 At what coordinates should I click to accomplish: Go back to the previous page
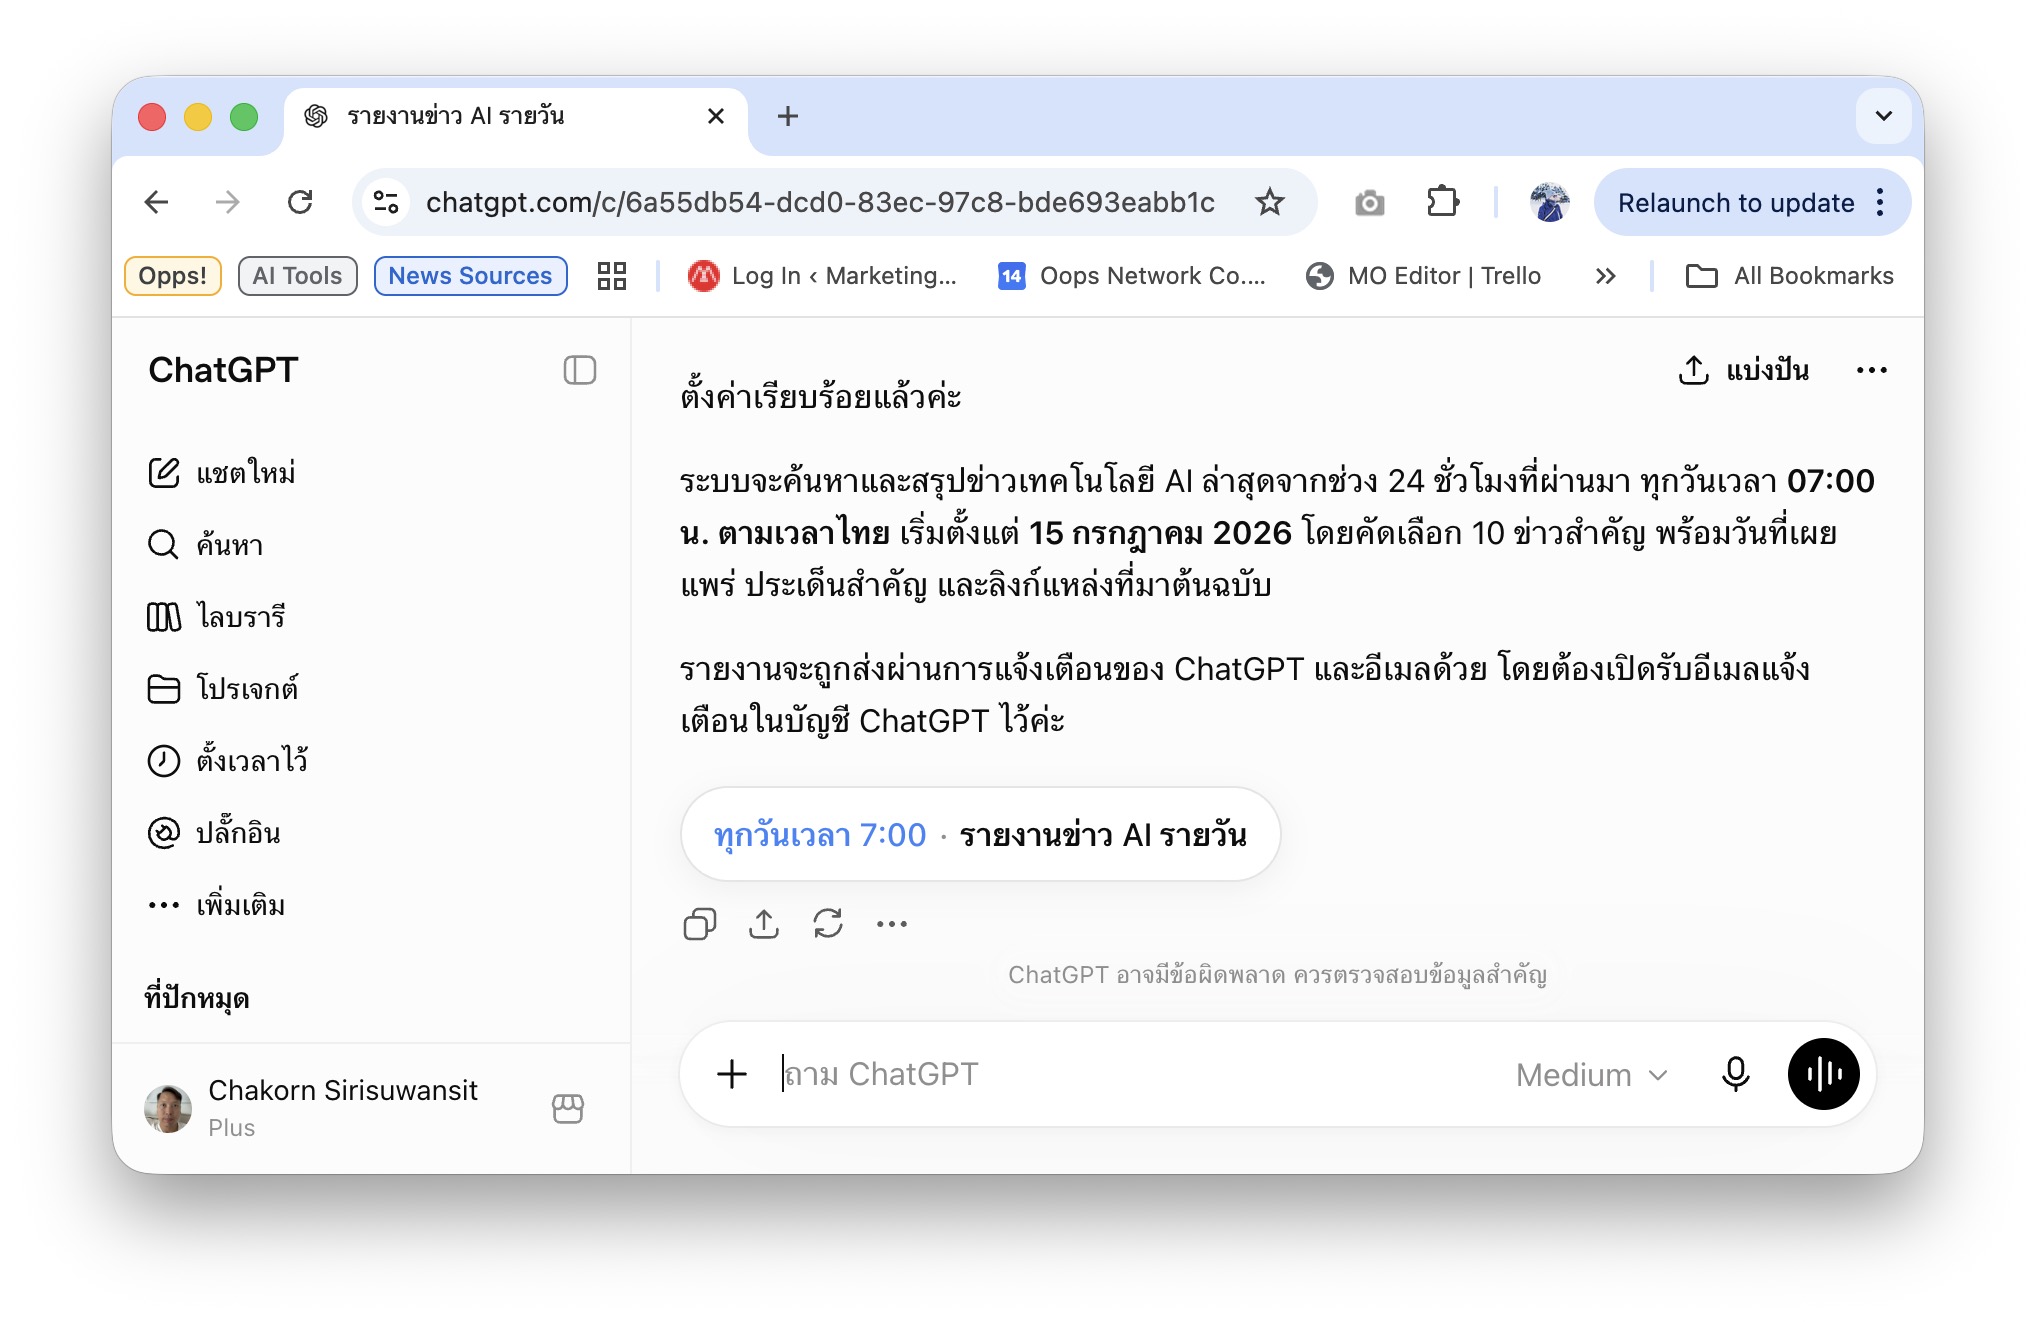[156, 202]
